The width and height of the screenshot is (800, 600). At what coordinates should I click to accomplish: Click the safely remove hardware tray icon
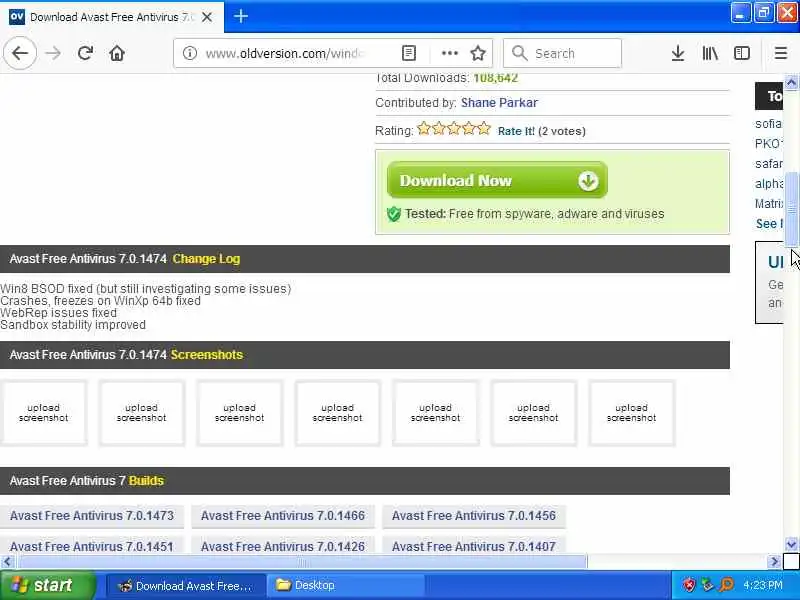pyautogui.click(x=708, y=585)
